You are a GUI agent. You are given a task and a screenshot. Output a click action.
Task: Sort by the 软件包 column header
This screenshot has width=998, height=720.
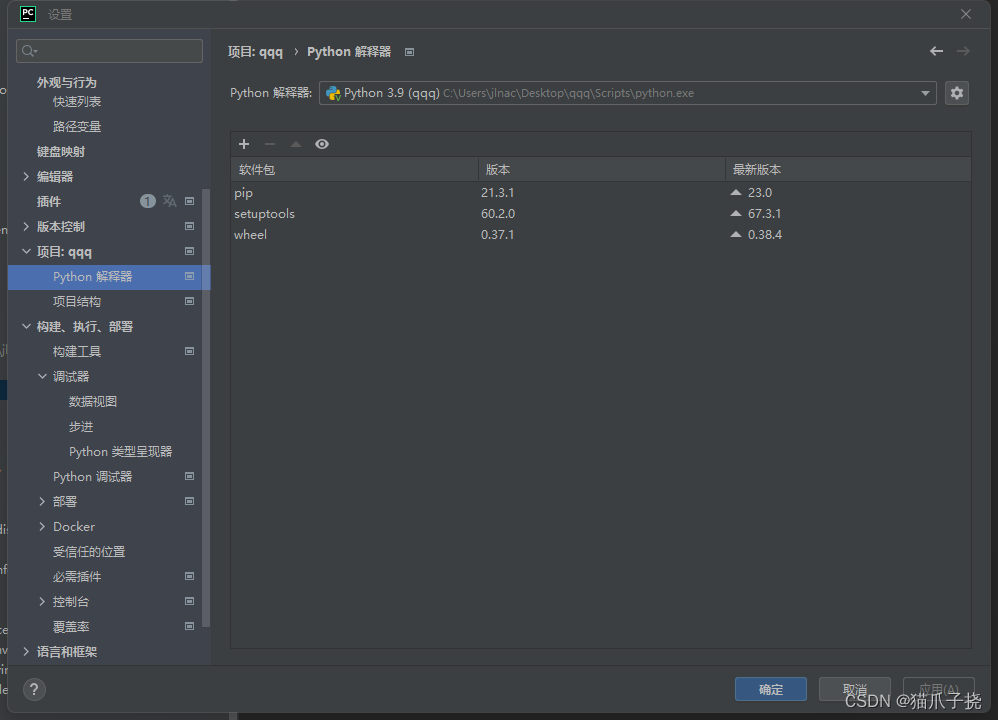tap(355, 169)
